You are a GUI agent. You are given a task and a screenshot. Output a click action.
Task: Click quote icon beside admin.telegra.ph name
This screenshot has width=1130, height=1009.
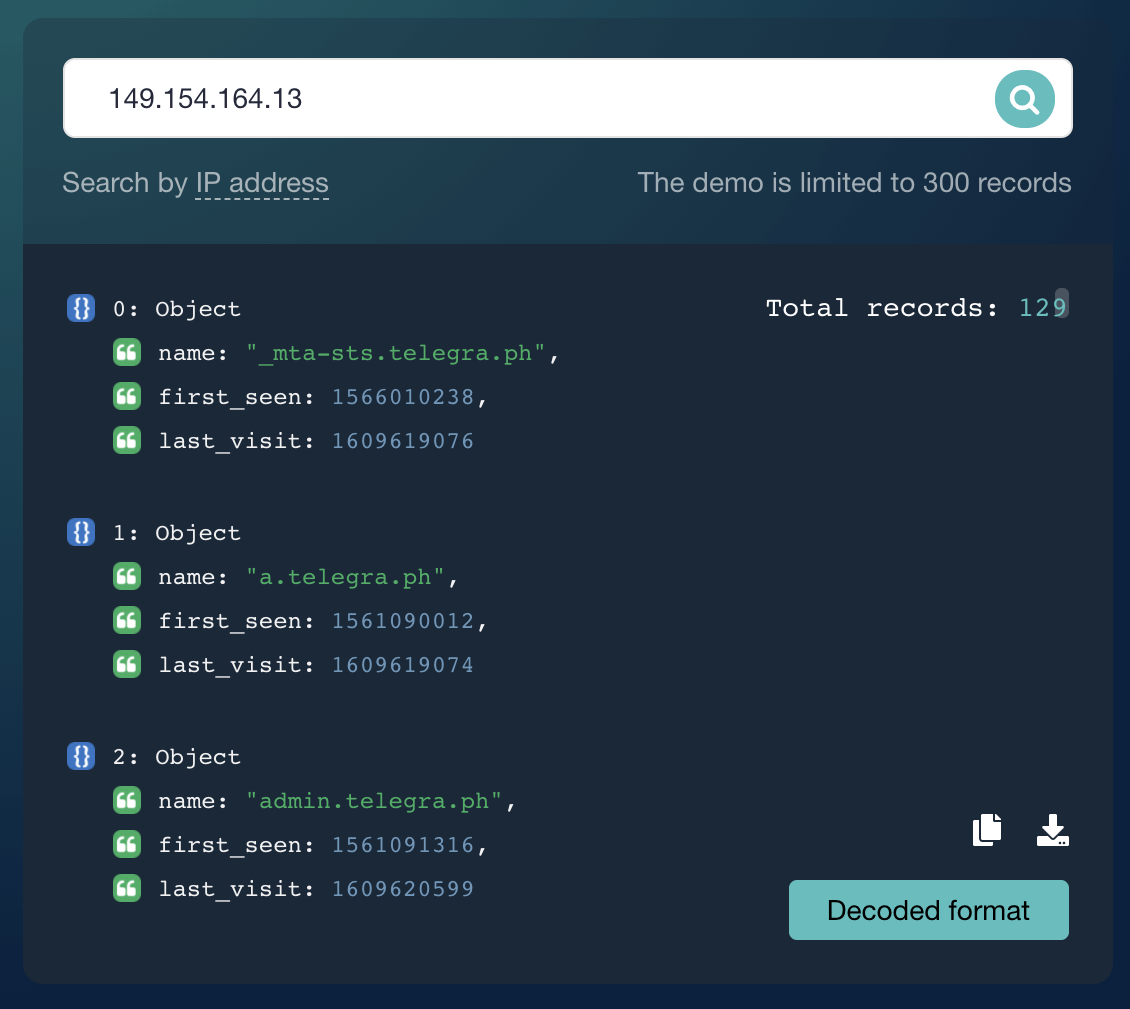pos(127,801)
